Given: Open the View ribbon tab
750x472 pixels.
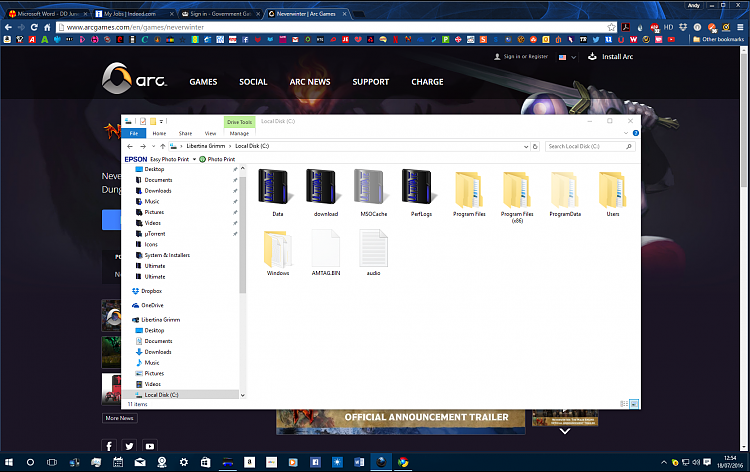Looking at the screenshot, I should tap(210, 133).
